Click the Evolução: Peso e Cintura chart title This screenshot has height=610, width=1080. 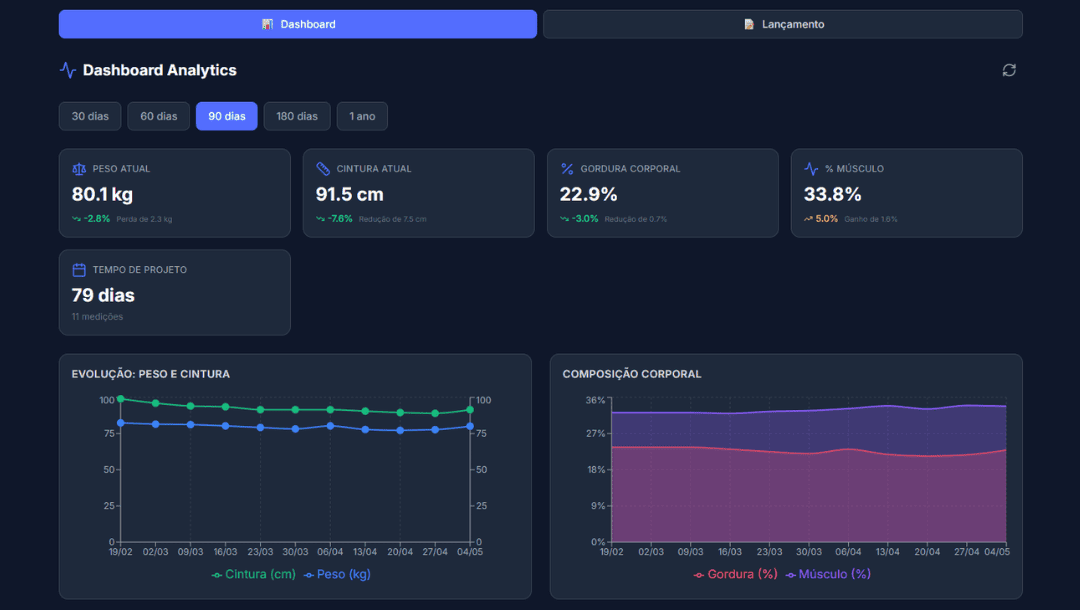[151, 374]
